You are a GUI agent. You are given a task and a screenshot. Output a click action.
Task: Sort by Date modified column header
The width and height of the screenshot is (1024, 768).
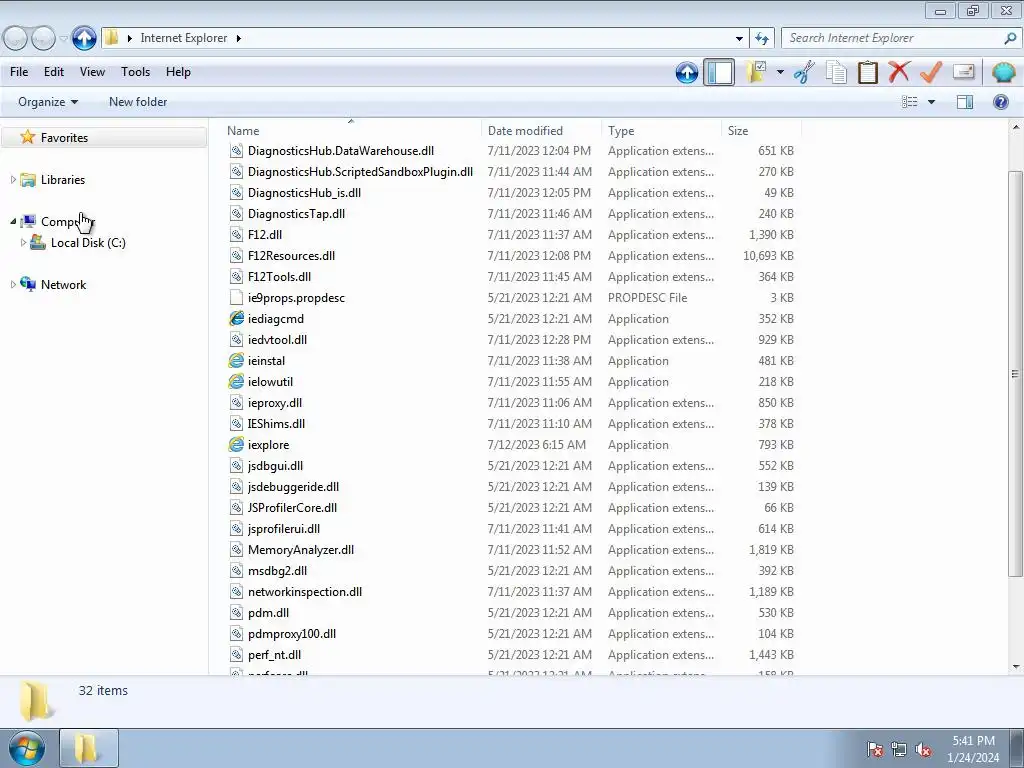(x=541, y=131)
